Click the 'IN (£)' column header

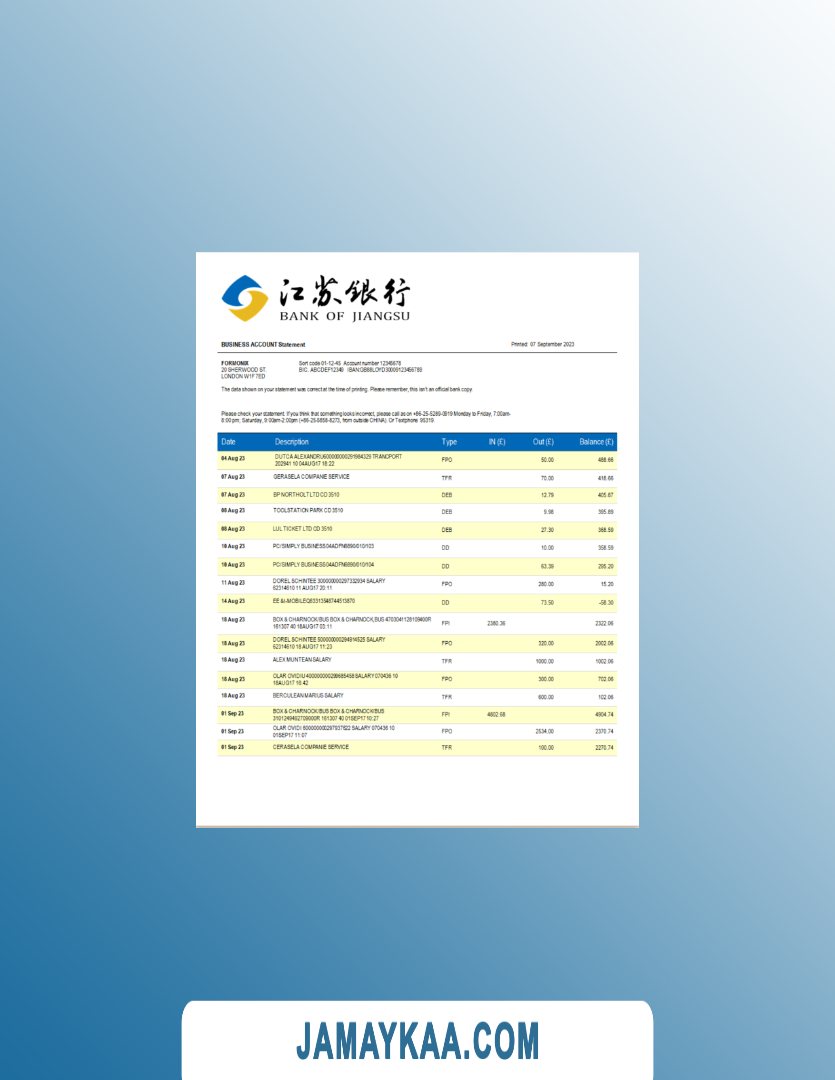[x=497, y=442]
